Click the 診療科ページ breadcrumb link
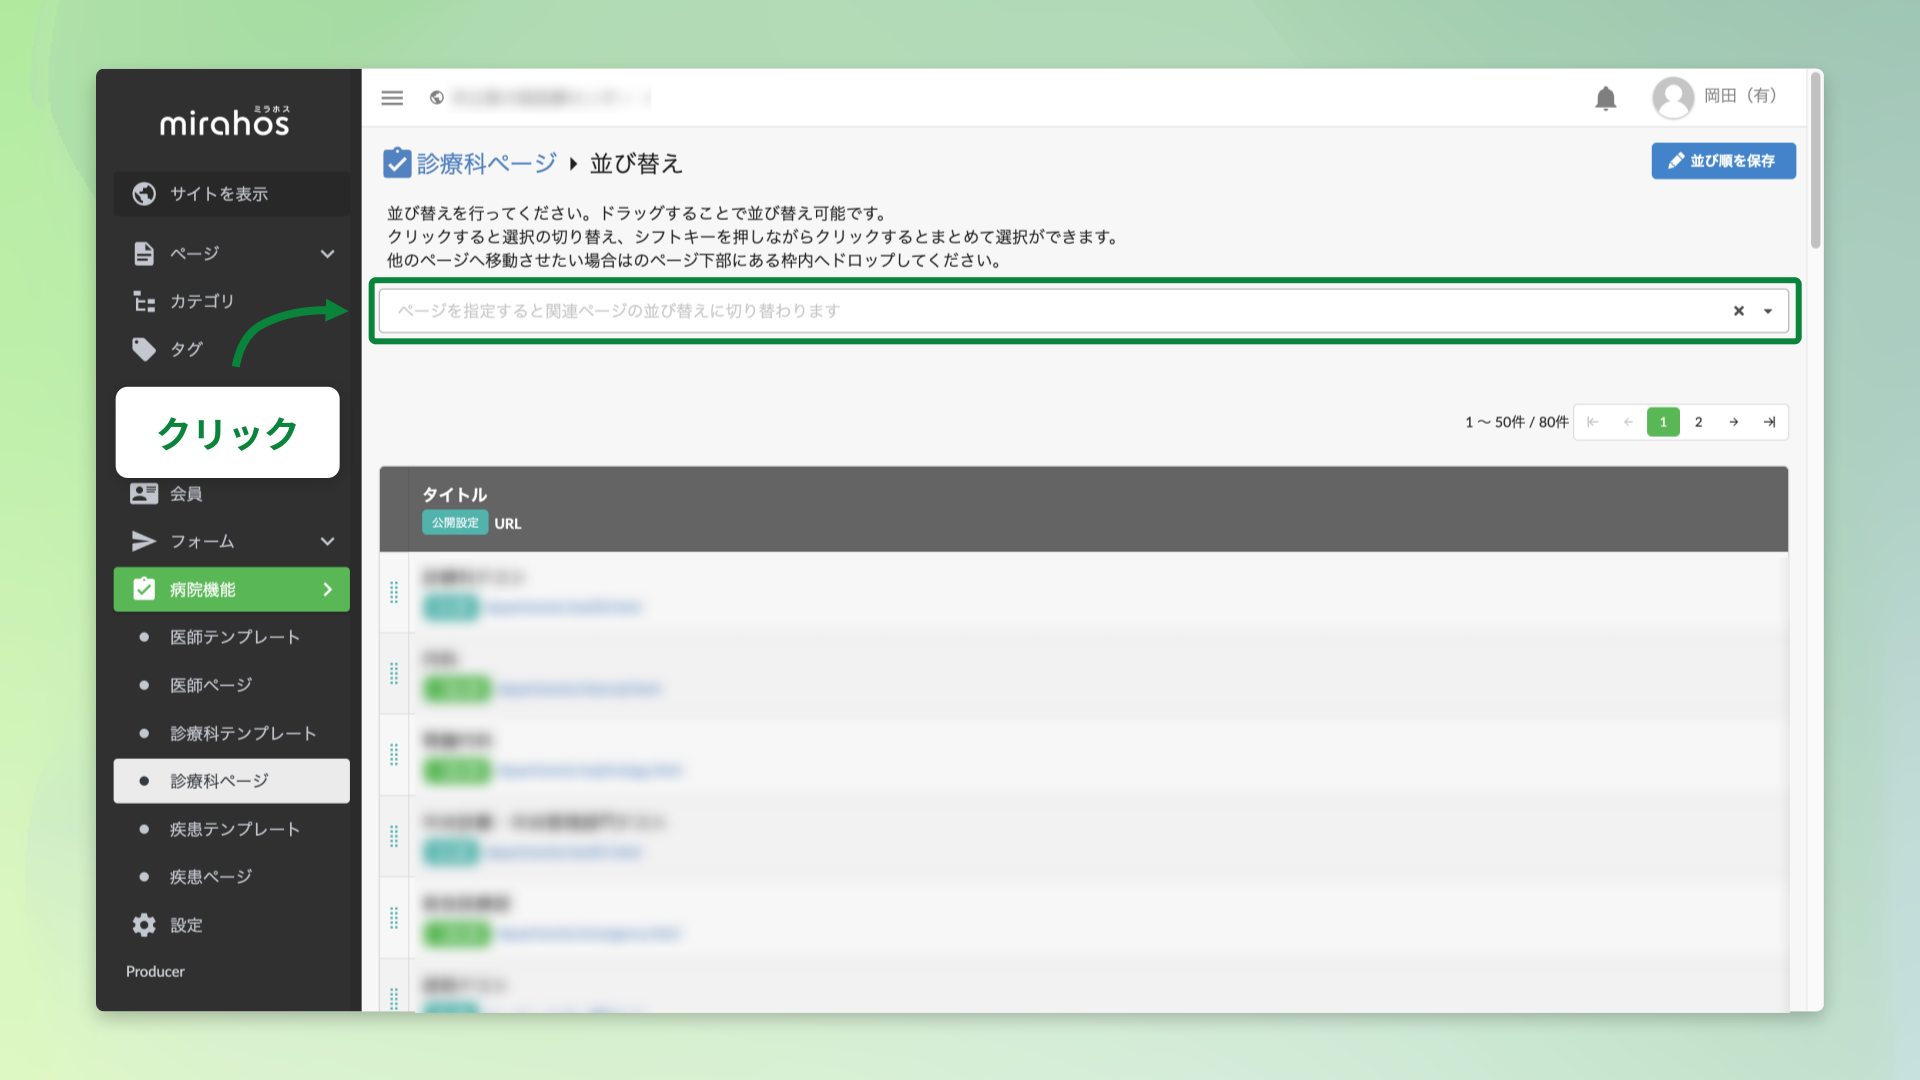The height and width of the screenshot is (1080, 1920). coord(486,163)
